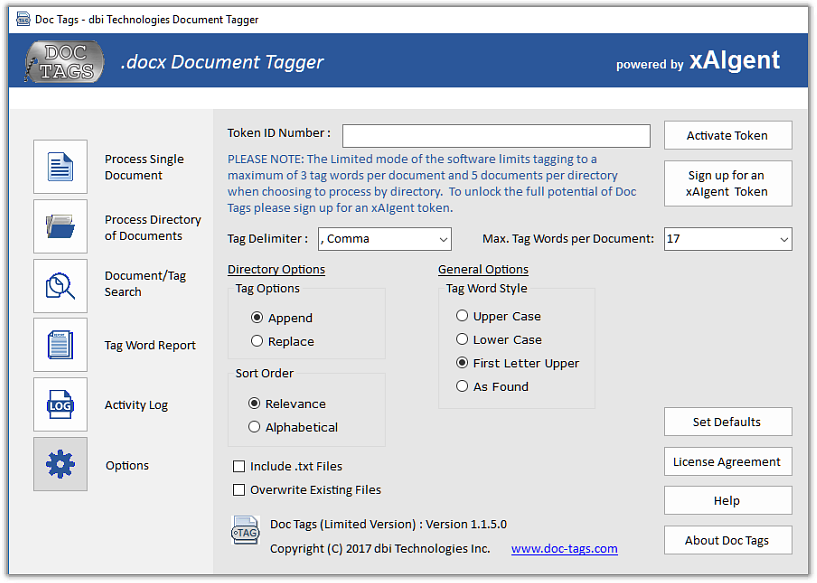This screenshot has width=817, height=583.
Task: Select the Process Directory folder icon
Action: (x=60, y=227)
